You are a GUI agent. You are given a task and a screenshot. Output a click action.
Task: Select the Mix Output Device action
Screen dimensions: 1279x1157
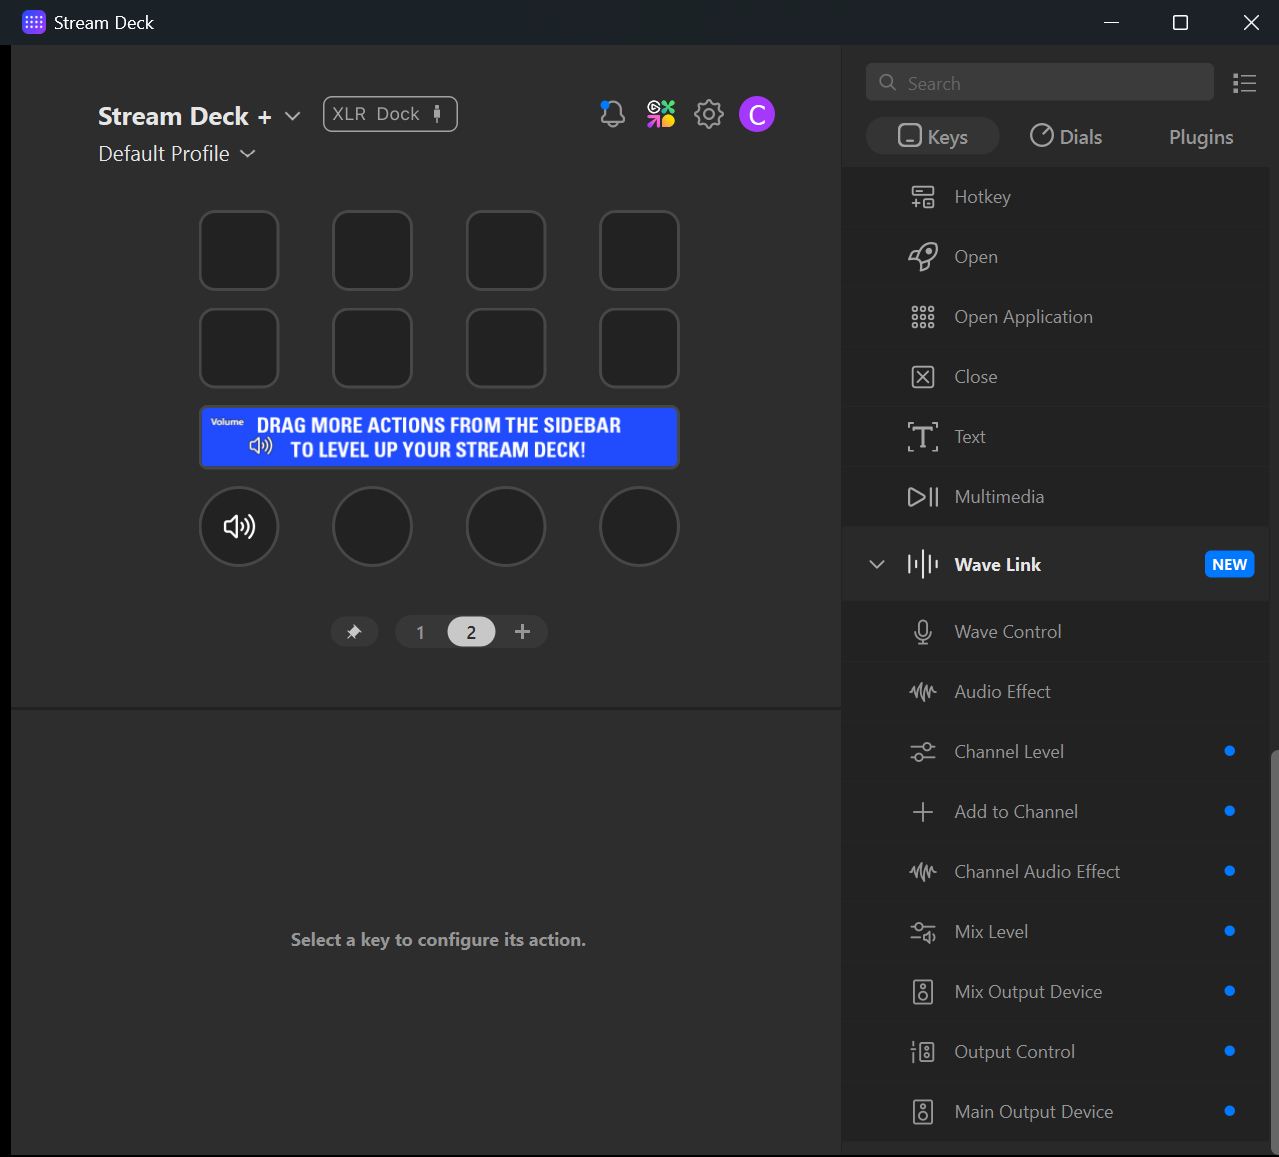pos(1028,992)
